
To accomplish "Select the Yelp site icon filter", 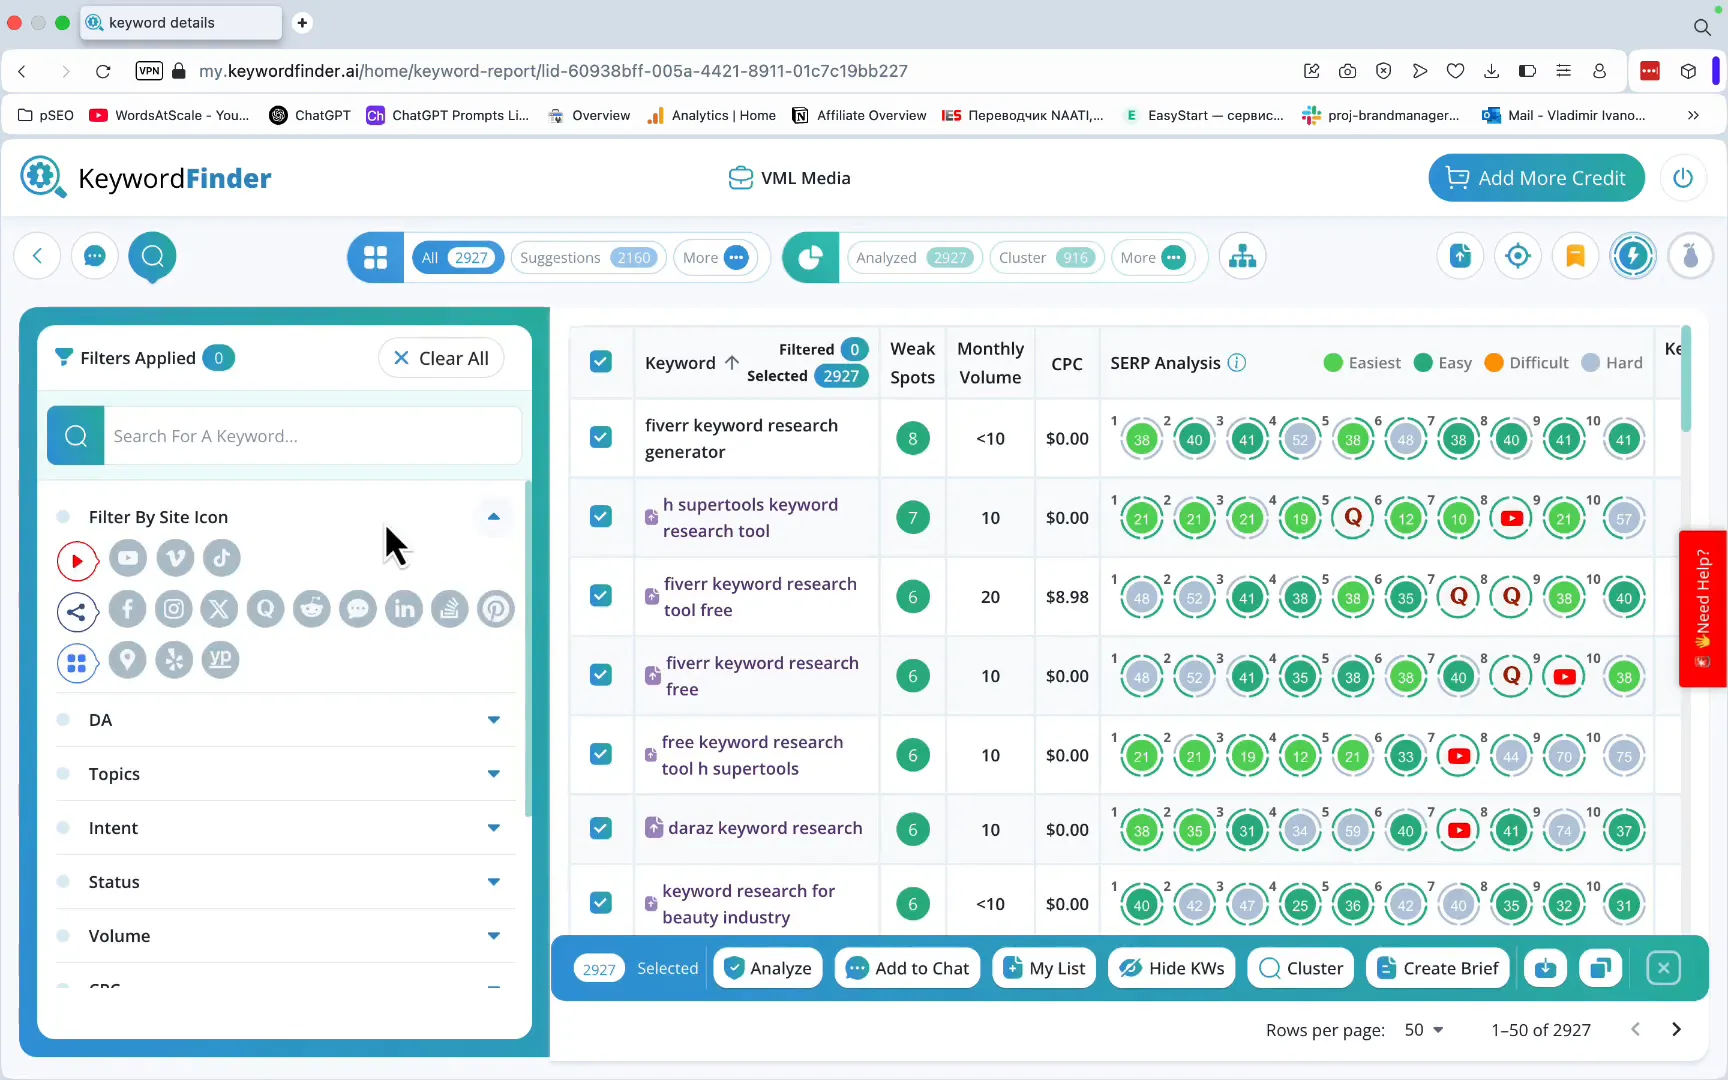I will (x=174, y=660).
